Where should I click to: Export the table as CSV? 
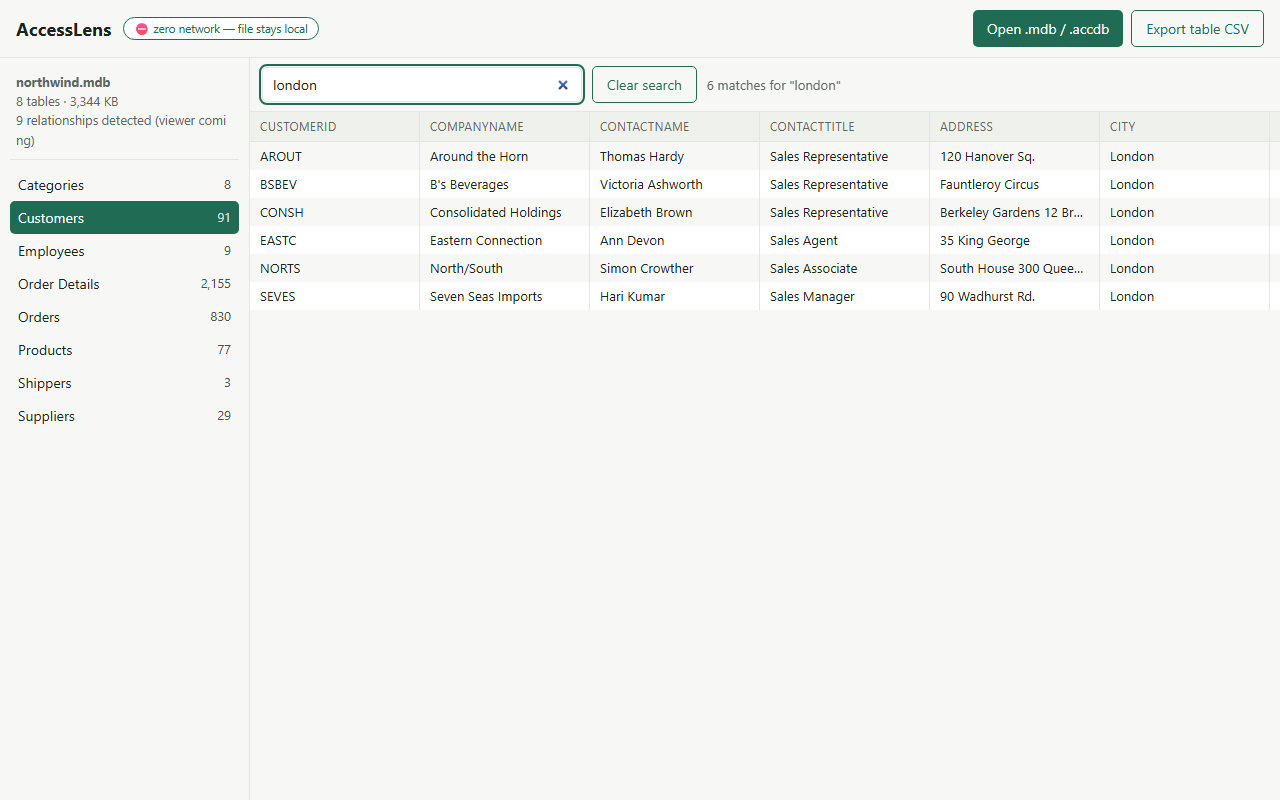click(1197, 29)
